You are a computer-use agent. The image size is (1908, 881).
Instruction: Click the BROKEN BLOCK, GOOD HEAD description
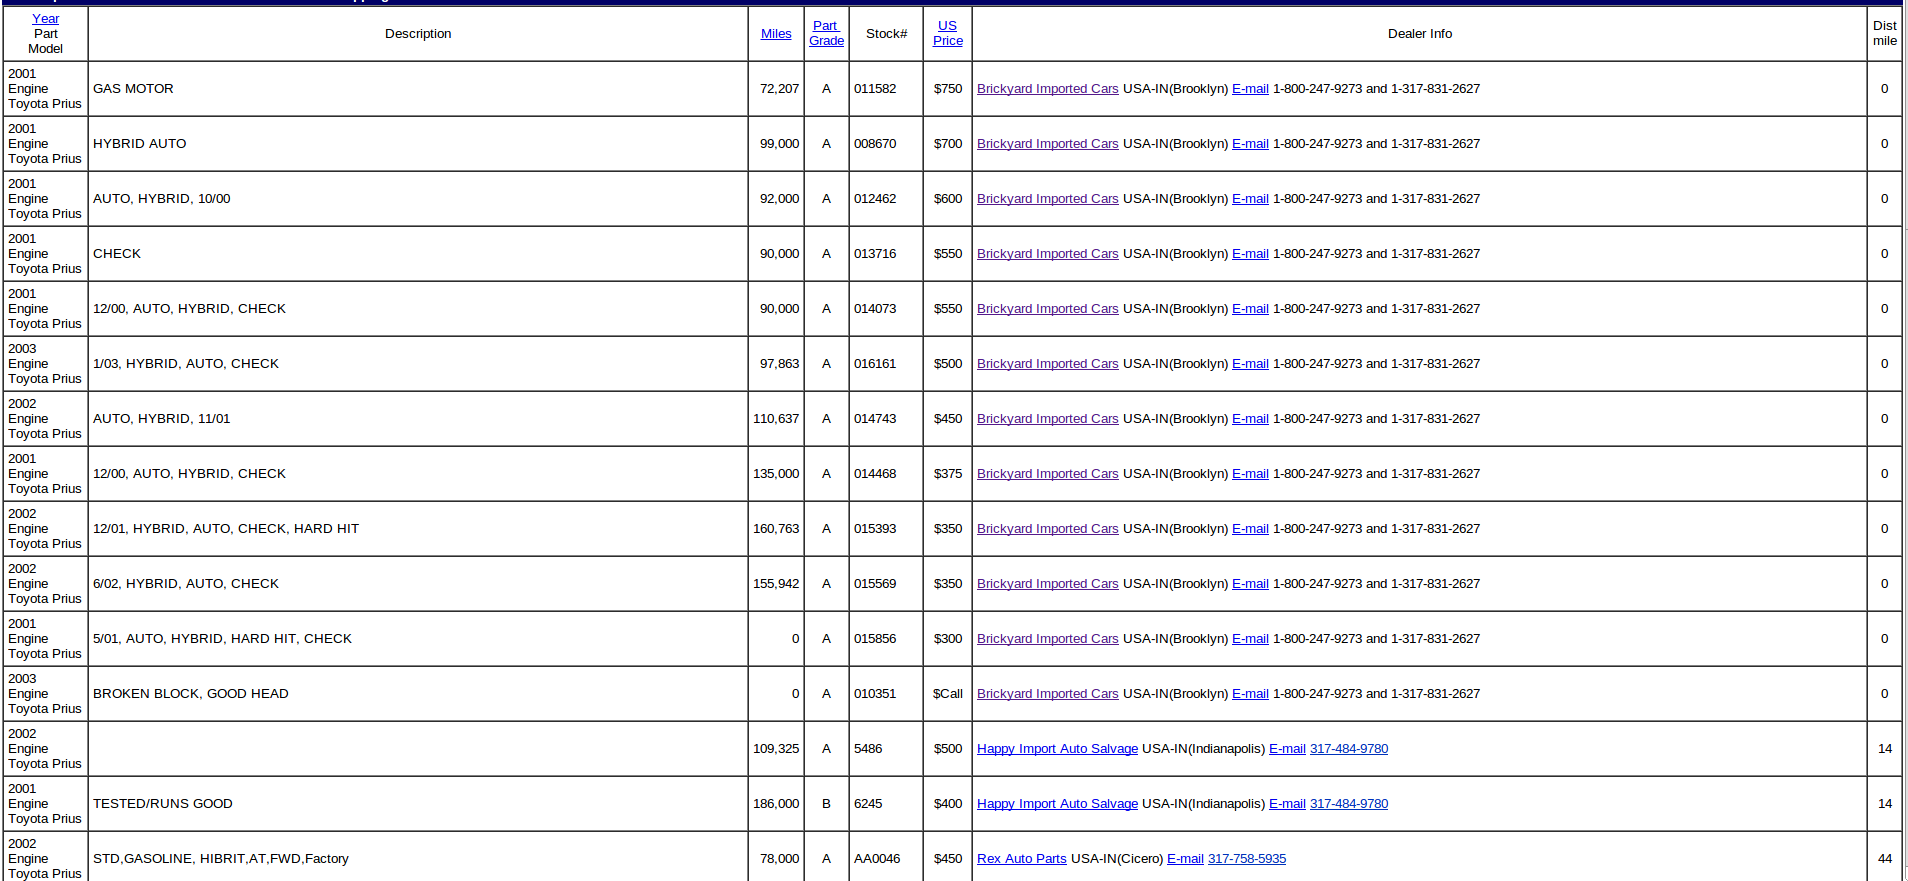(191, 694)
